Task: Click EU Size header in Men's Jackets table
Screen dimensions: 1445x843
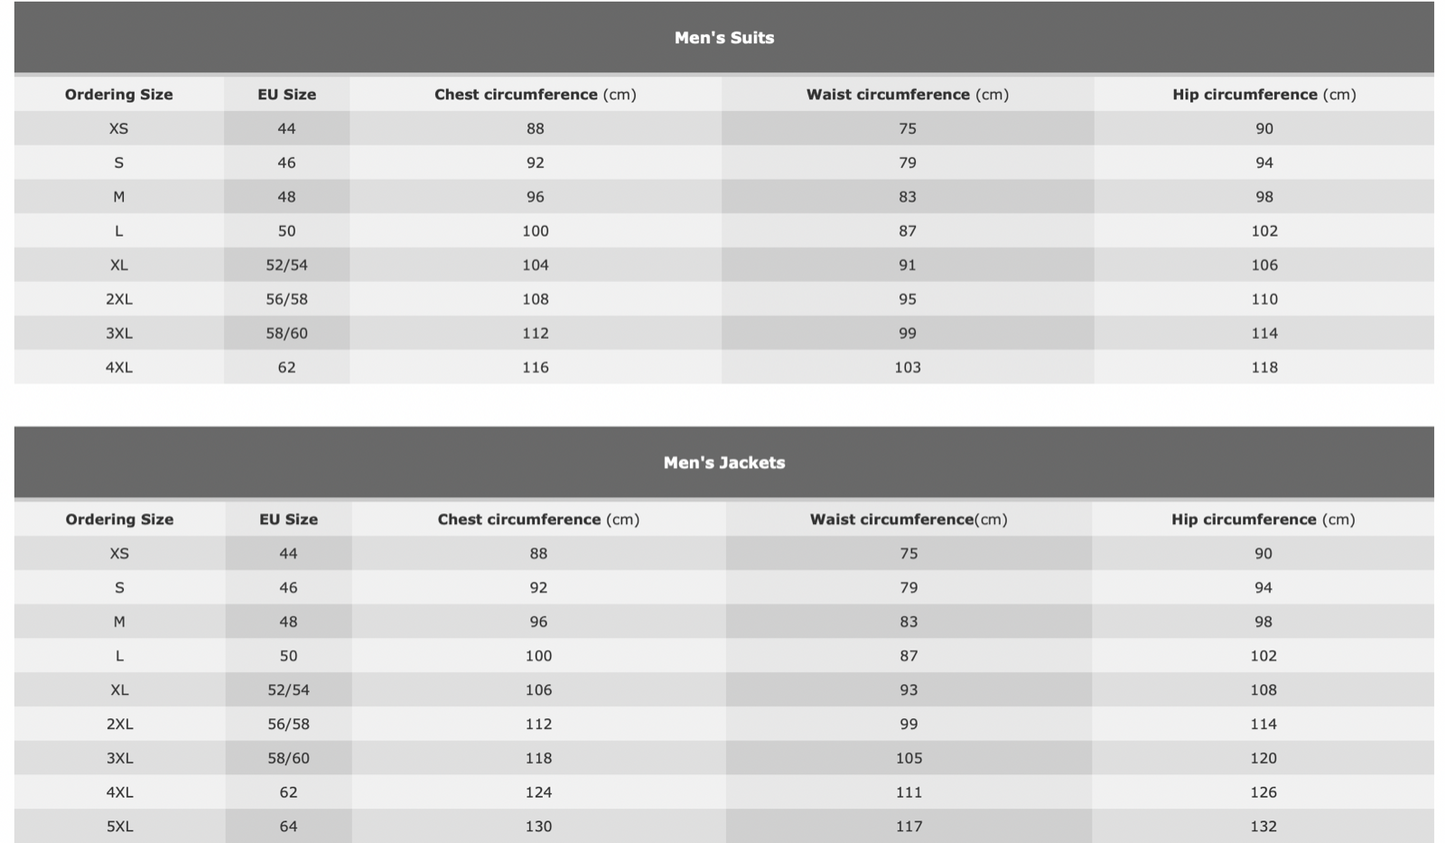Action: click(288, 520)
